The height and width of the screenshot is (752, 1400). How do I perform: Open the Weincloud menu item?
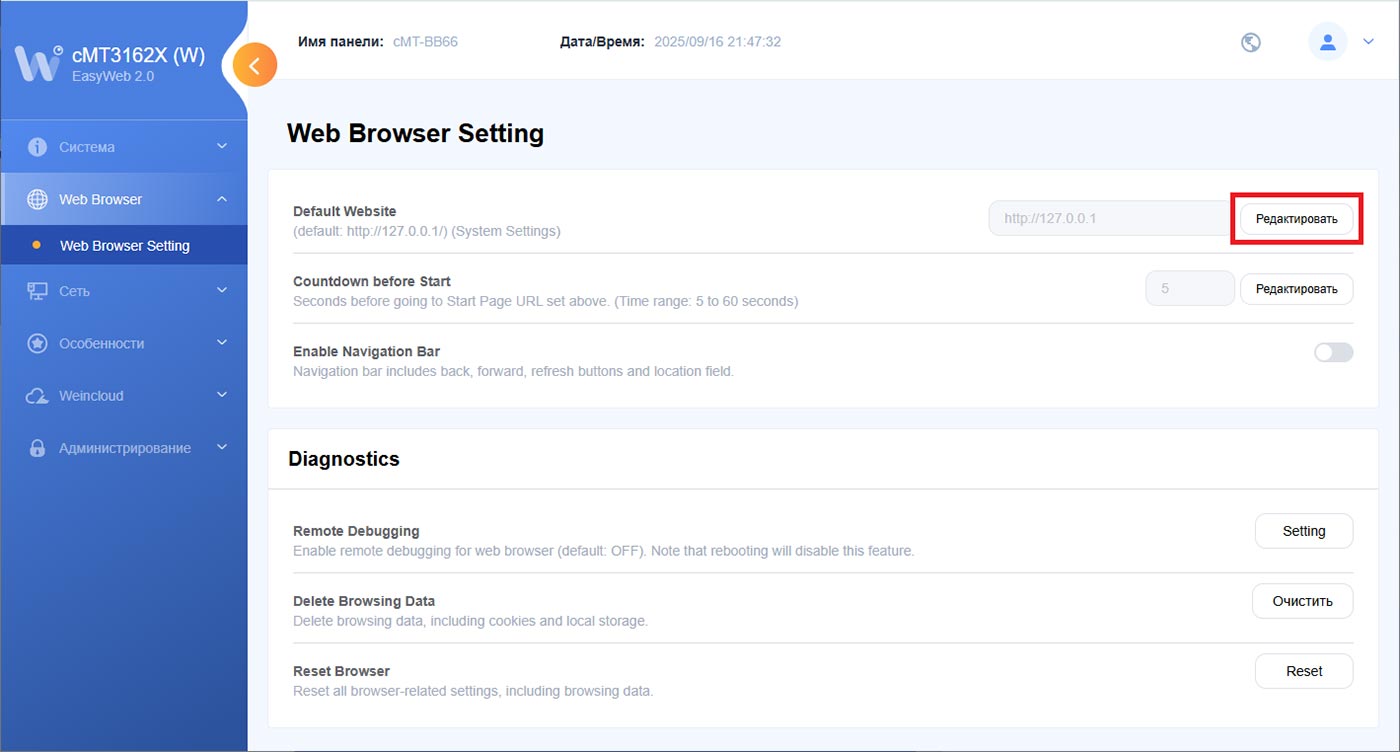pos(91,396)
